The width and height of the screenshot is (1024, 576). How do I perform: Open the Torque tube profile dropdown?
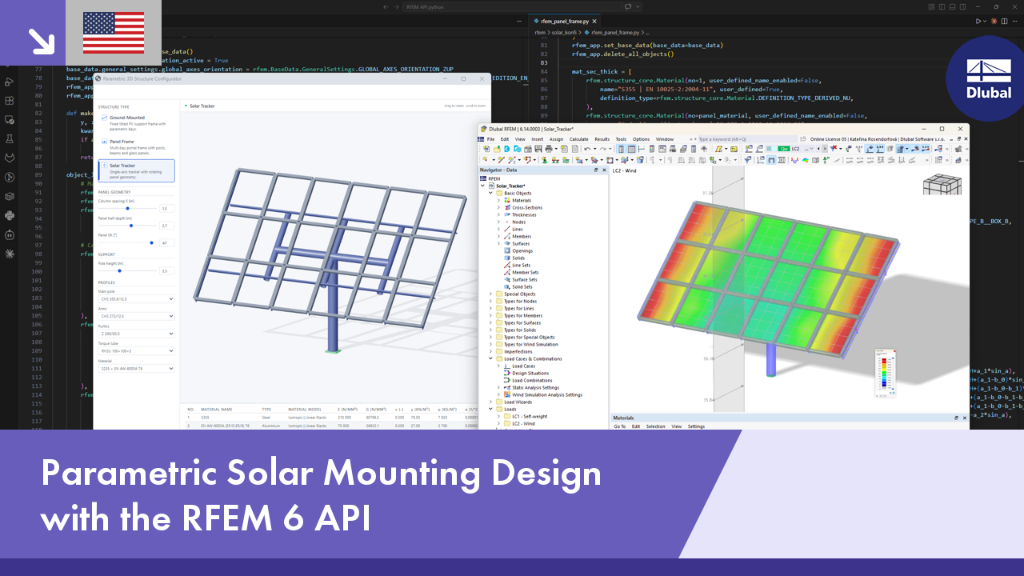tap(136, 351)
